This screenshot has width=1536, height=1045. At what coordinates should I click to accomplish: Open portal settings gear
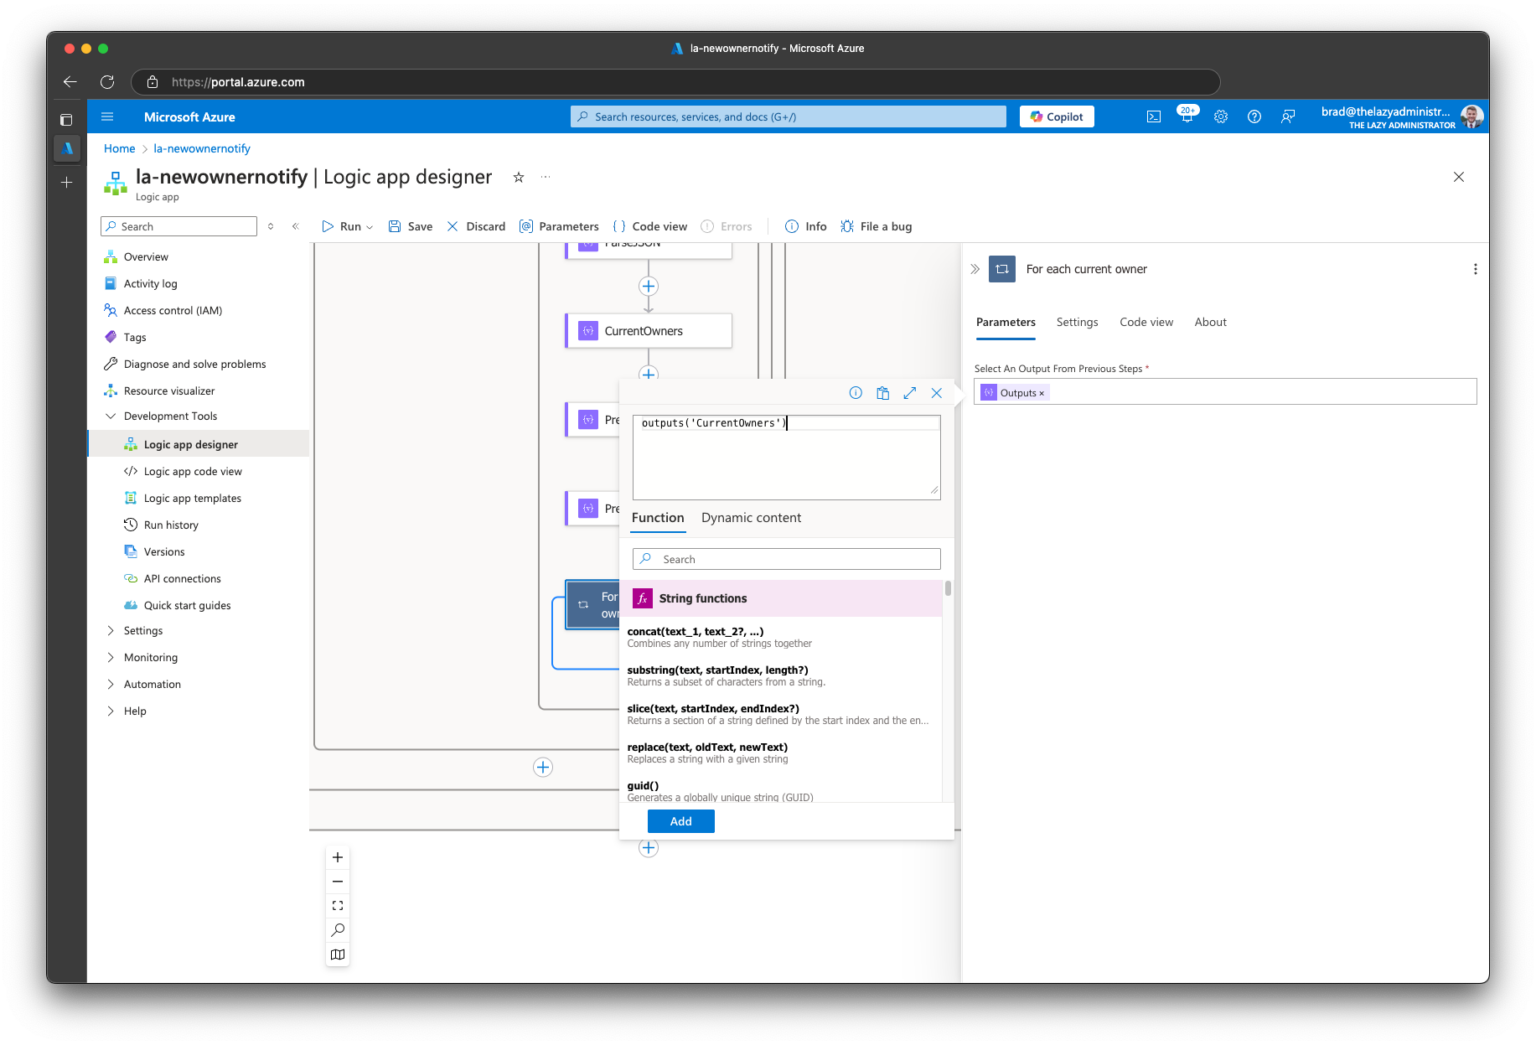click(1221, 117)
